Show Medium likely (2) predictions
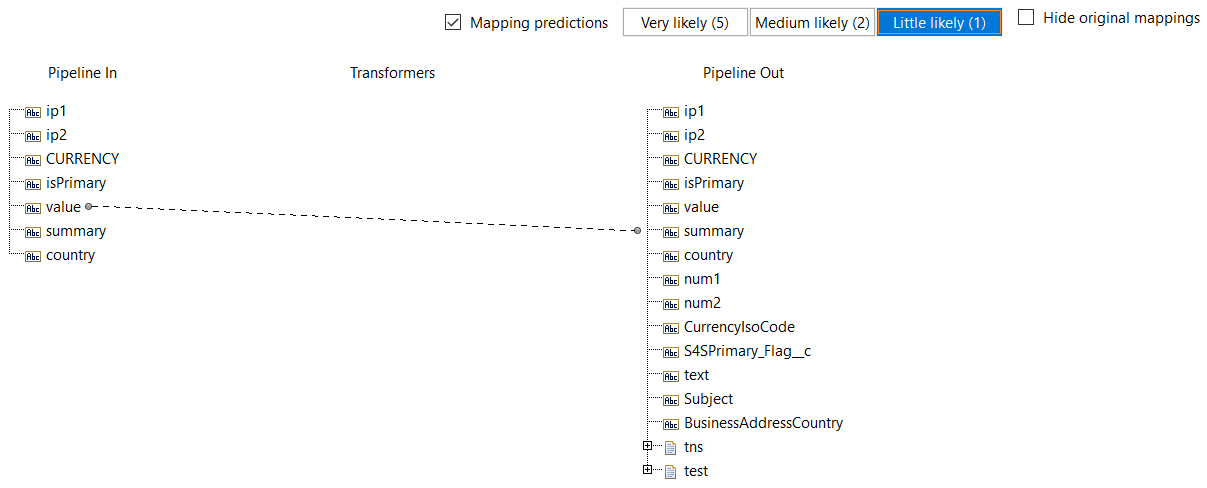 812,23
